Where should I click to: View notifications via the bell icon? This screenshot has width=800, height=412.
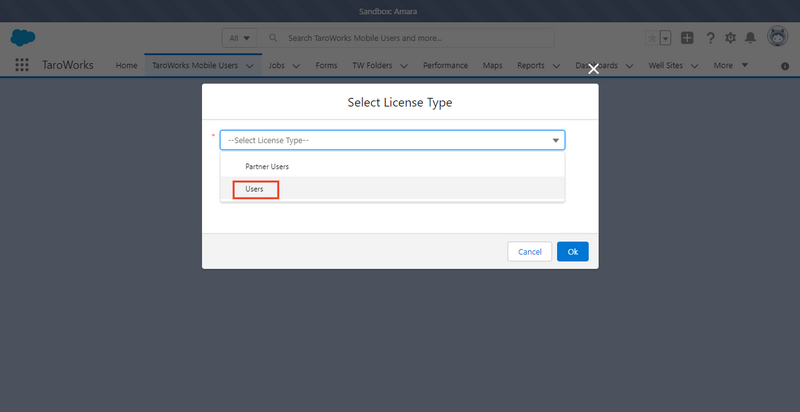[x=750, y=38]
